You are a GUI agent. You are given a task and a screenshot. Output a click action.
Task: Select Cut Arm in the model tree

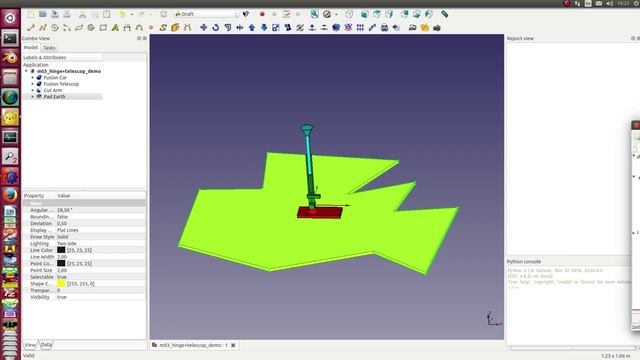[53, 90]
